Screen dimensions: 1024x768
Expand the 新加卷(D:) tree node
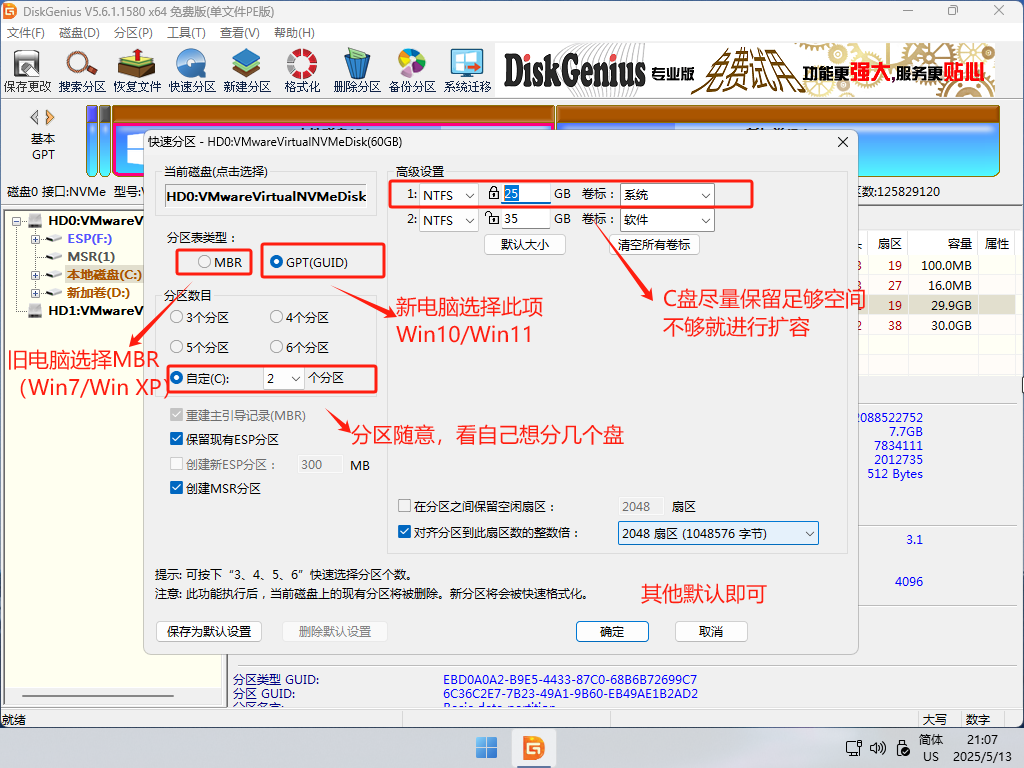pos(36,293)
